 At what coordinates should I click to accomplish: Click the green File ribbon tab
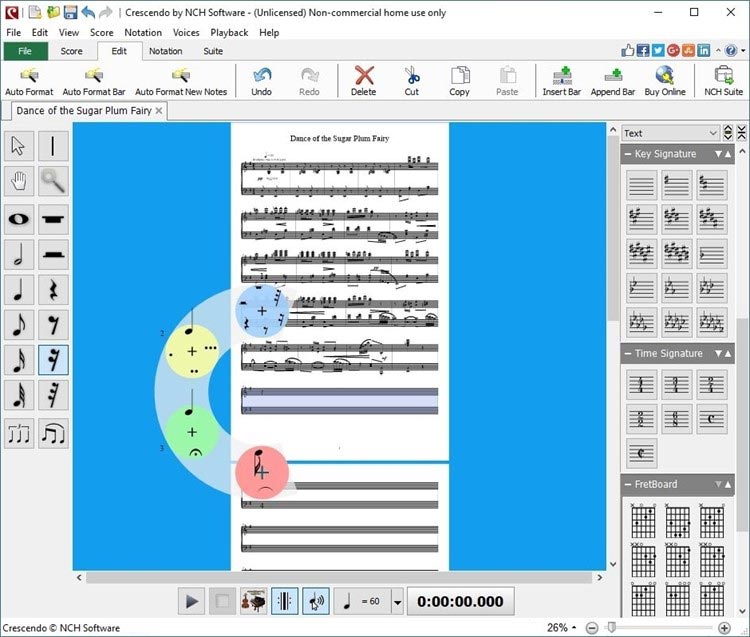coord(25,51)
